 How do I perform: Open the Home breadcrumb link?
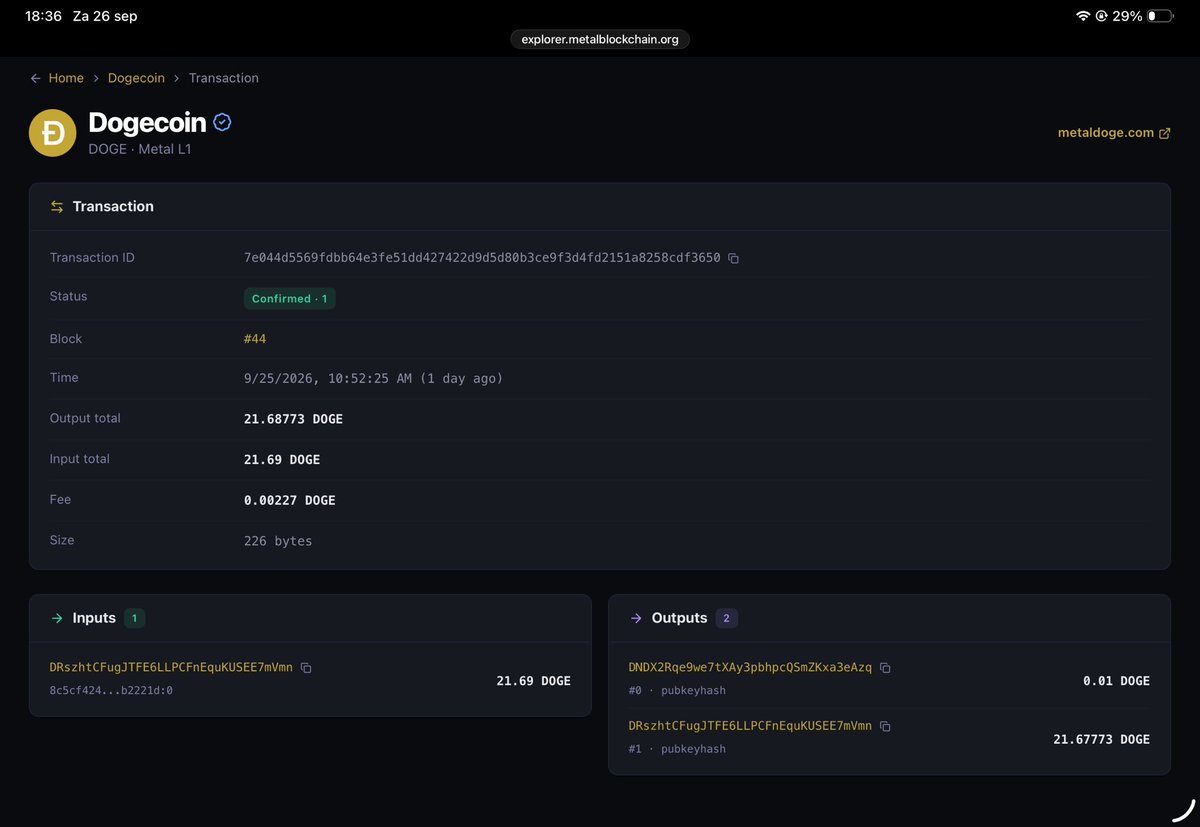pyautogui.click(x=66, y=78)
